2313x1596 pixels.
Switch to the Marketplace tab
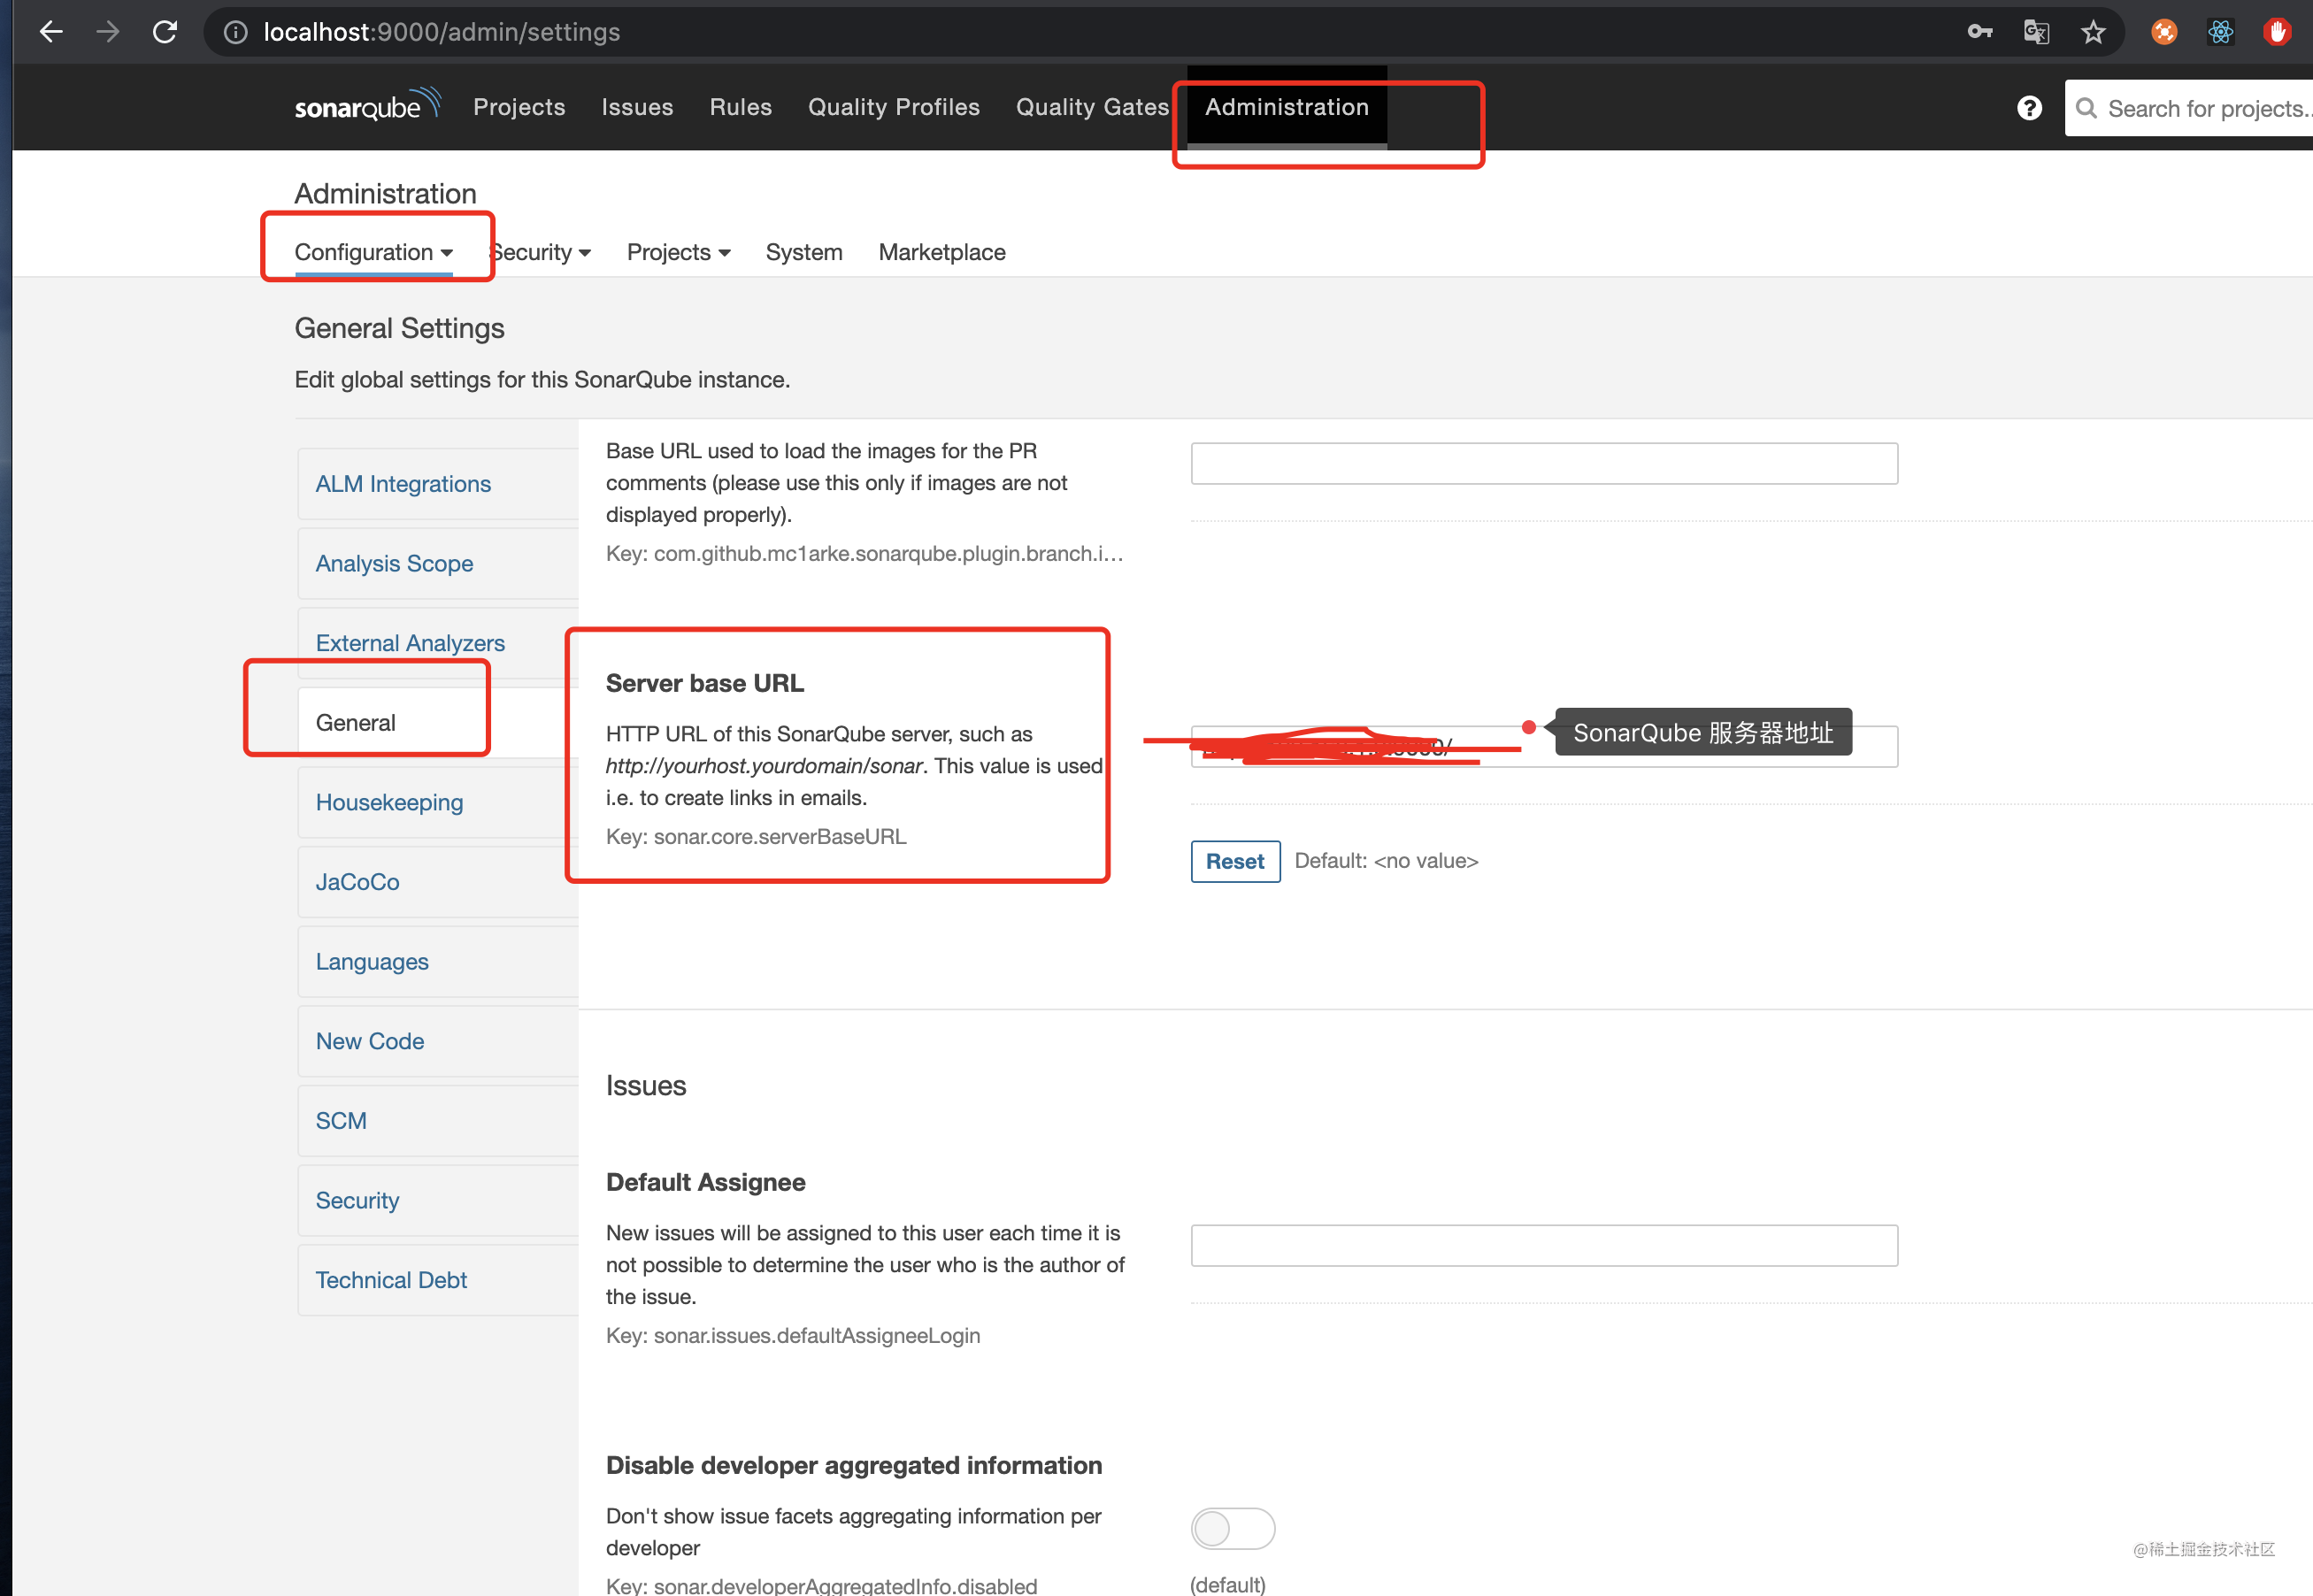pos(941,252)
